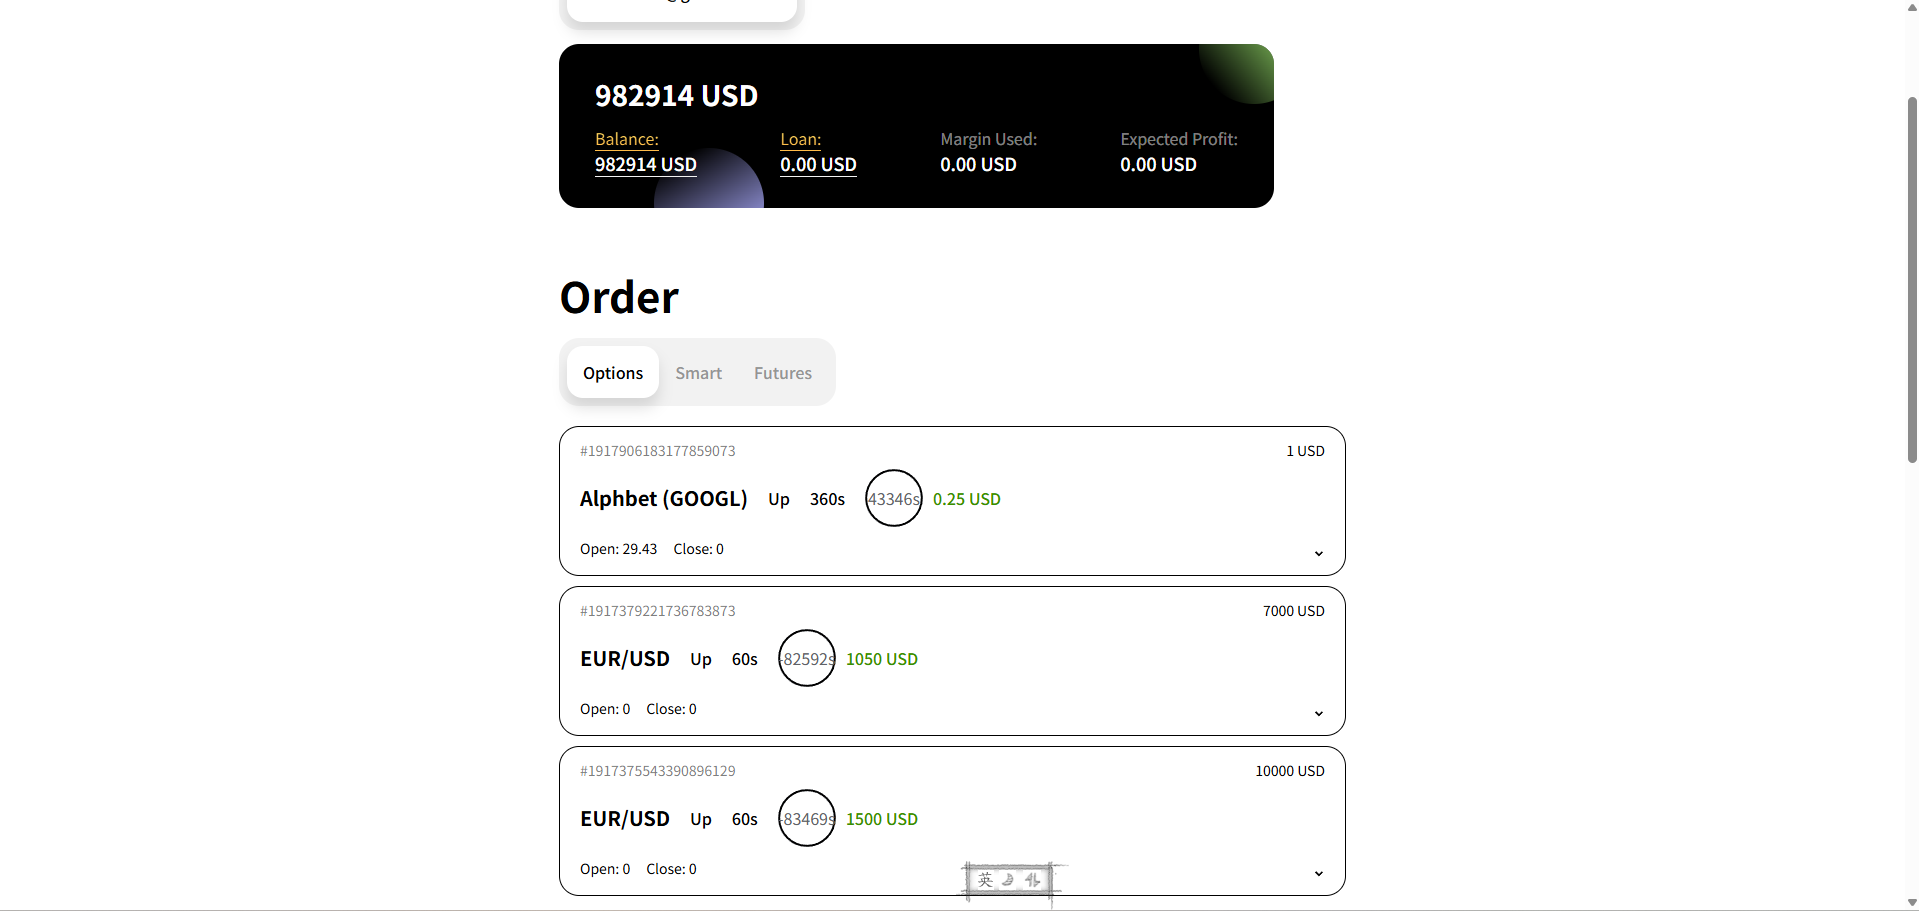
Task: Click the 82592s countdown circle
Action: 807,658
